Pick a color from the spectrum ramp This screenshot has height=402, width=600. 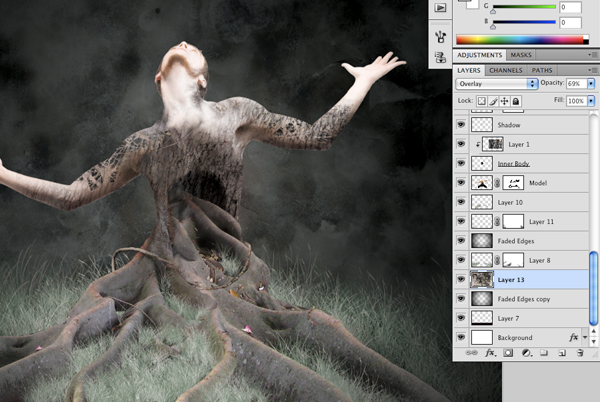click(x=522, y=40)
